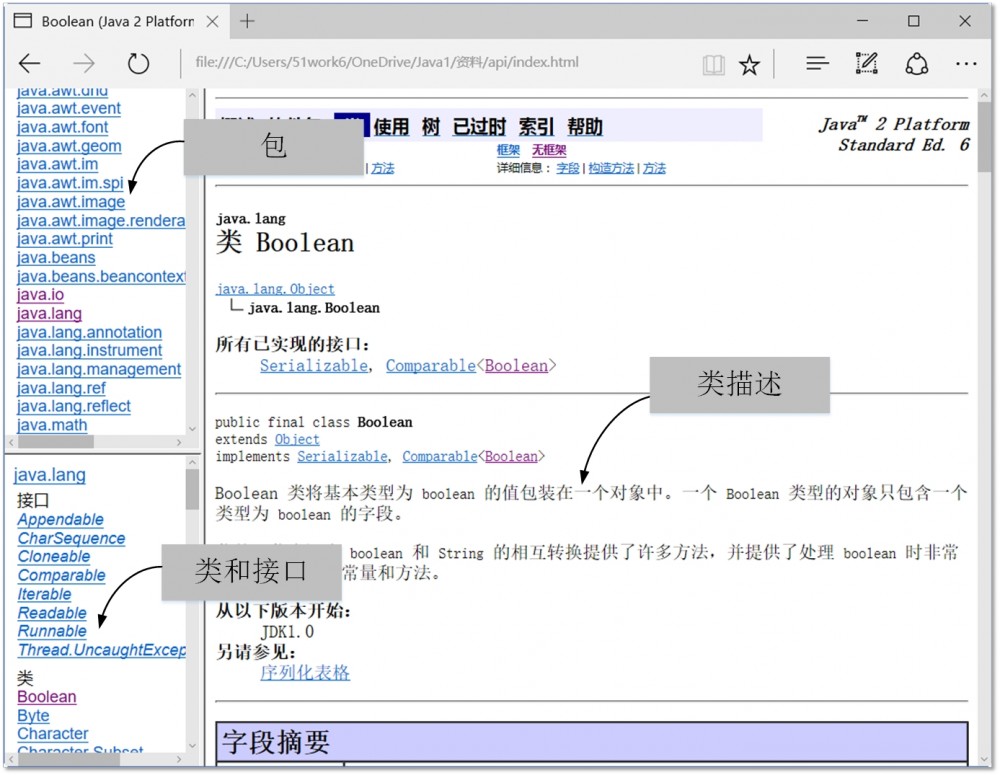1000x775 pixels.
Task: Open the Hub lines icon
Action: click(x=817, y=63)
